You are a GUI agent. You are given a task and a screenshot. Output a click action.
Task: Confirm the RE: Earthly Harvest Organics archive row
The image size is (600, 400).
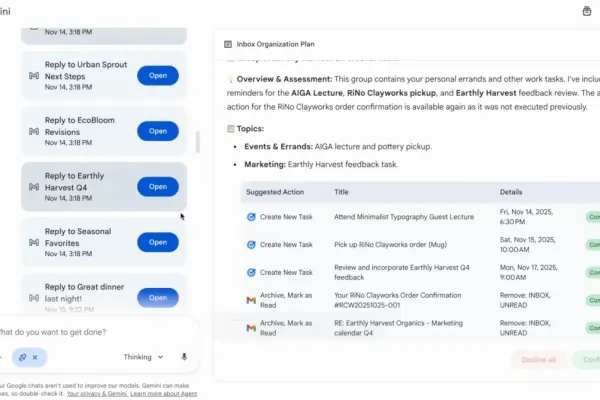click(x=593, y=328)
